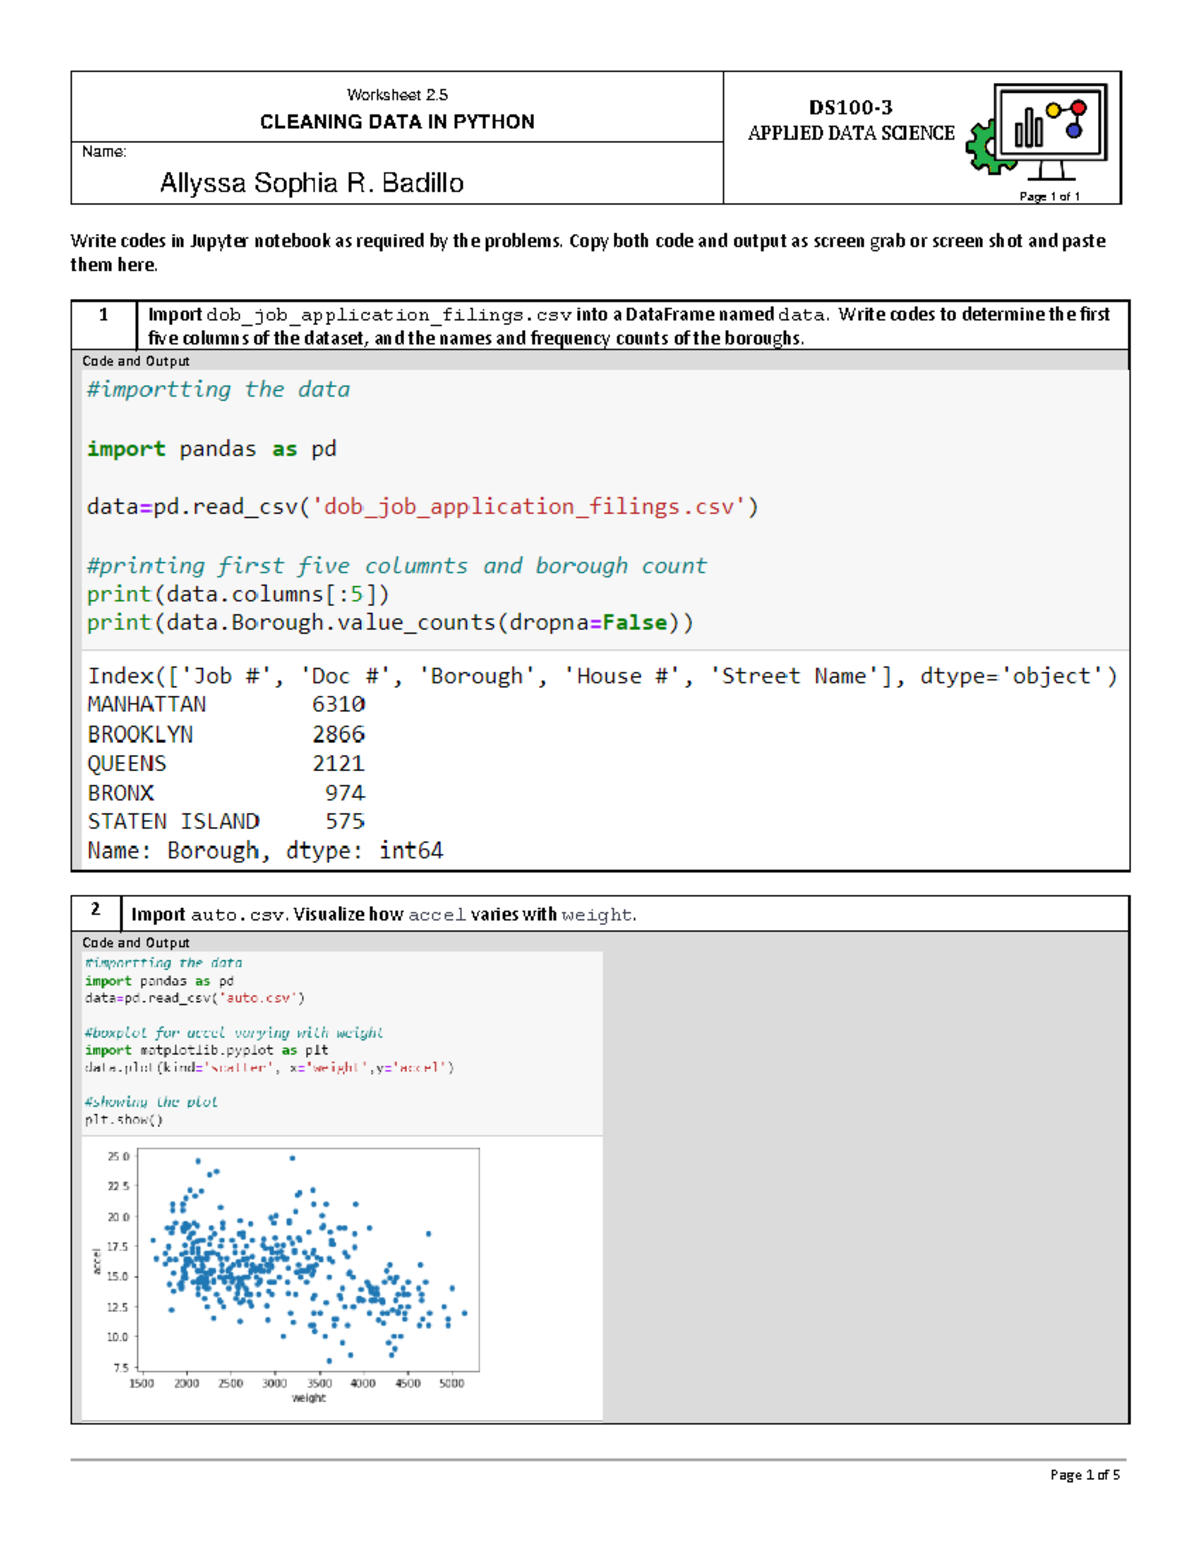This screenshot has width=1200, height=1553.
Task: Click the data.plot scatter code line
Action: pos(269,1068)
